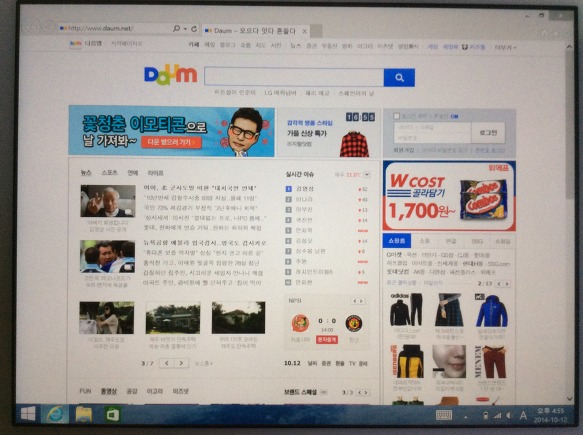Open the second bold news headline
The height and width of the screenshot is (435, 583).
205,243
